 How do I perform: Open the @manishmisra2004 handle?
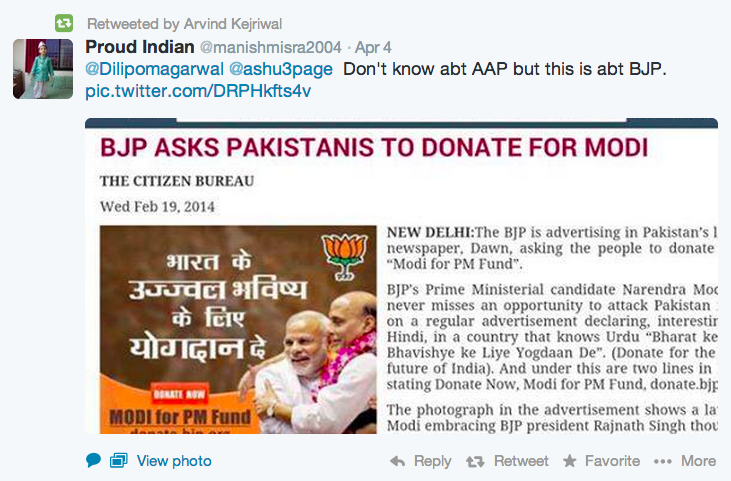(x=271, y=48)
